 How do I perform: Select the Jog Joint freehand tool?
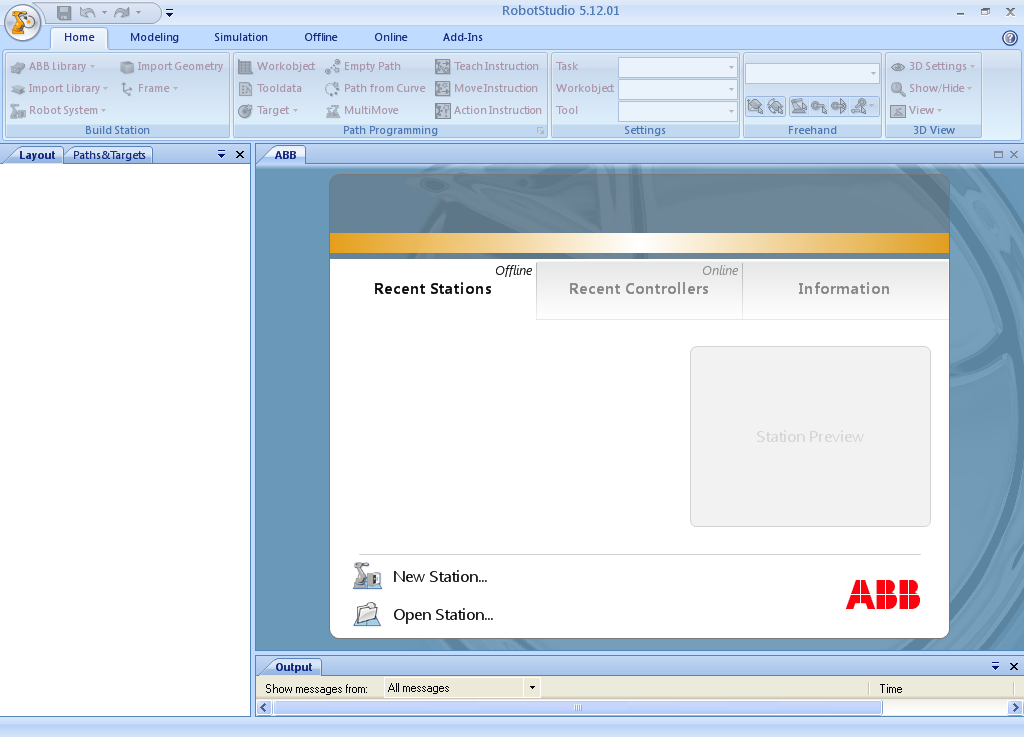click(x=799, y=106)
